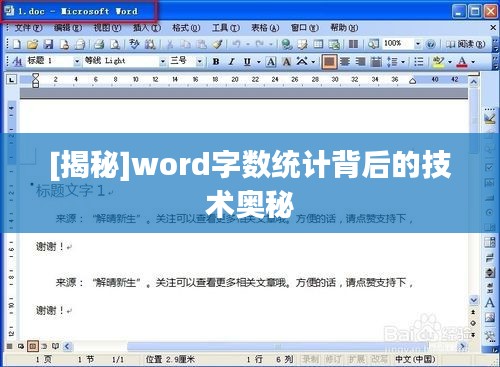This screenshot has height=367, width=500.
Task: Toggle Italic formatting button
Action: tap(232, 62)
